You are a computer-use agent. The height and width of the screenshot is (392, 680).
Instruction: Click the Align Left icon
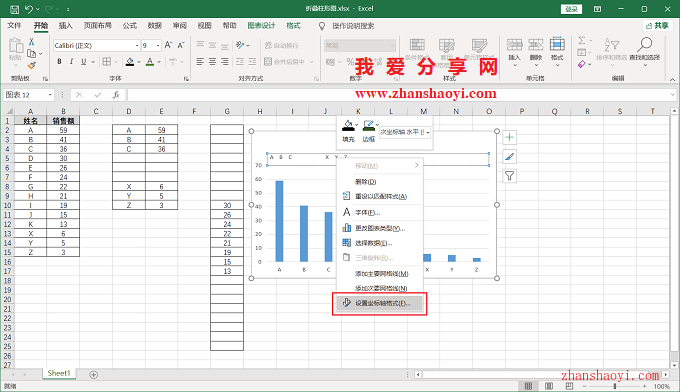(x=200, y=62)
